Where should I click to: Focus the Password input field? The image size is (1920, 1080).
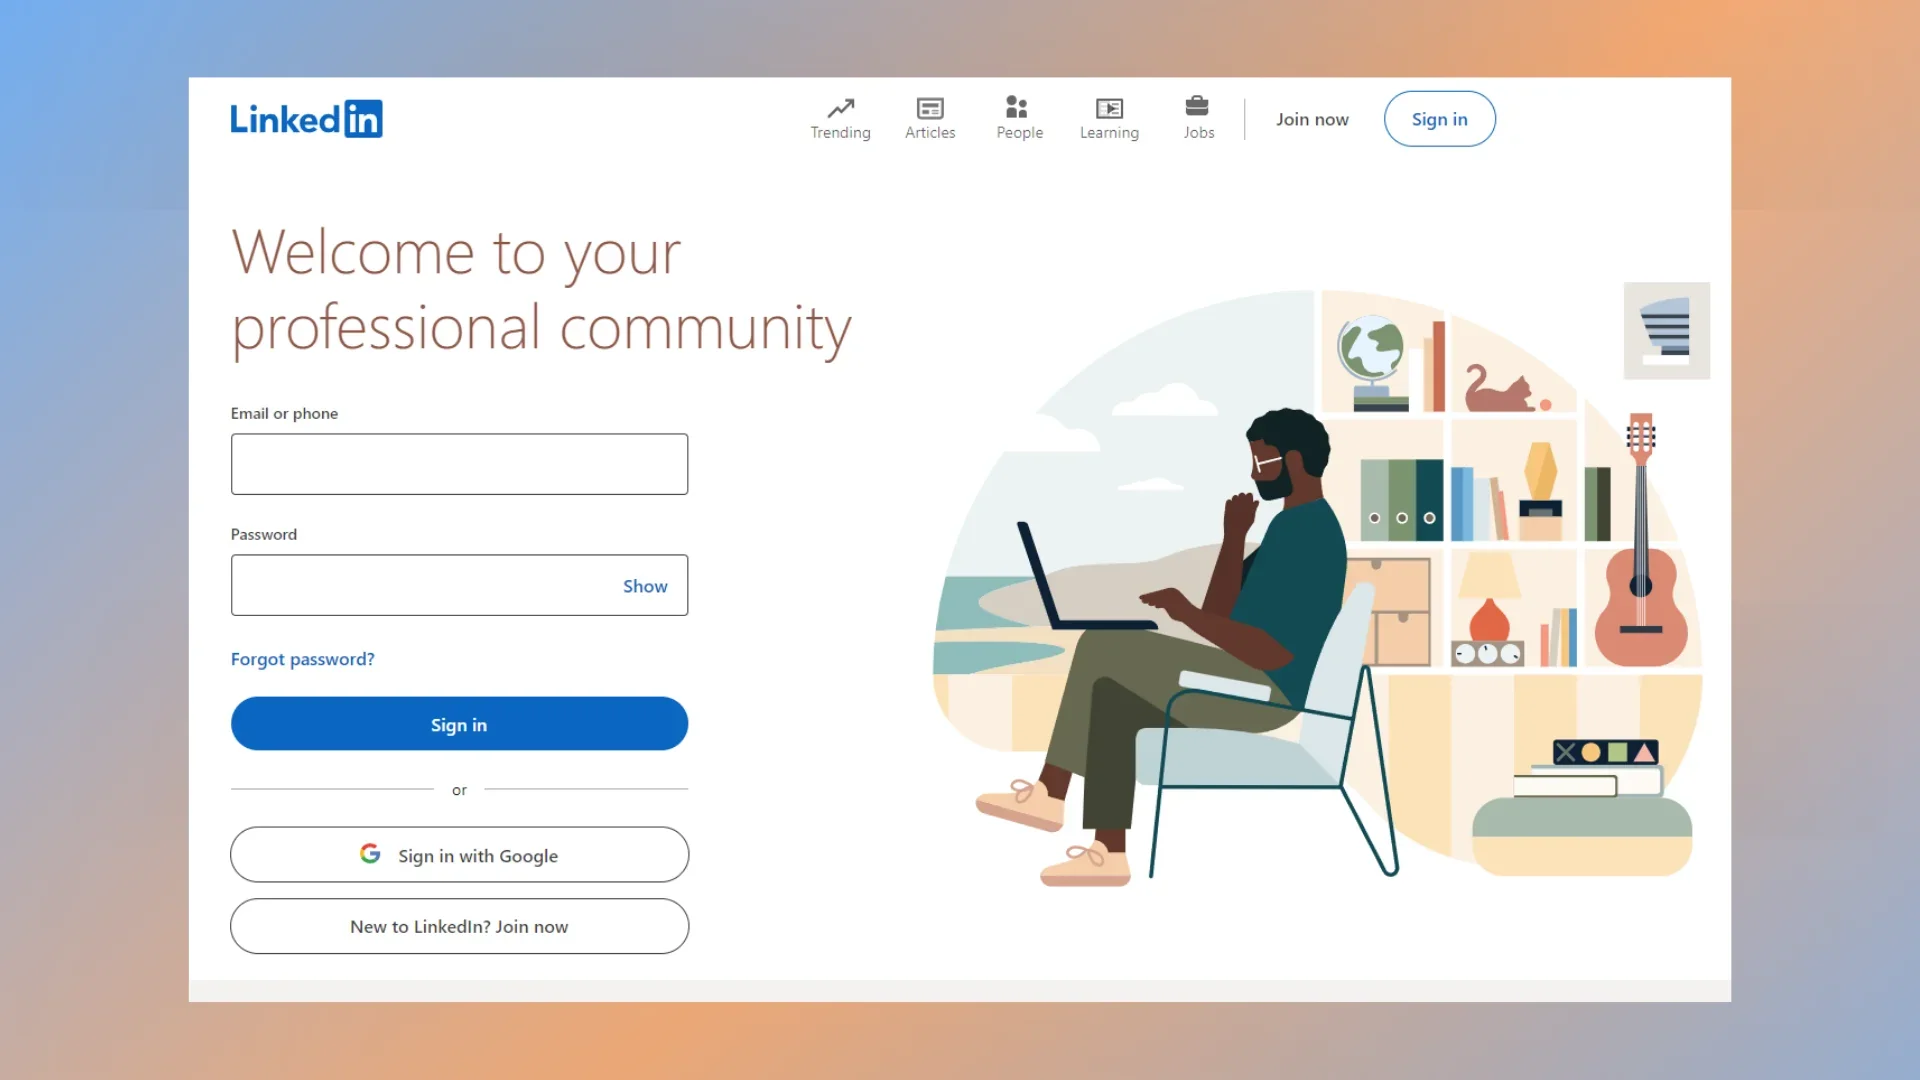(x=420, y=585)
